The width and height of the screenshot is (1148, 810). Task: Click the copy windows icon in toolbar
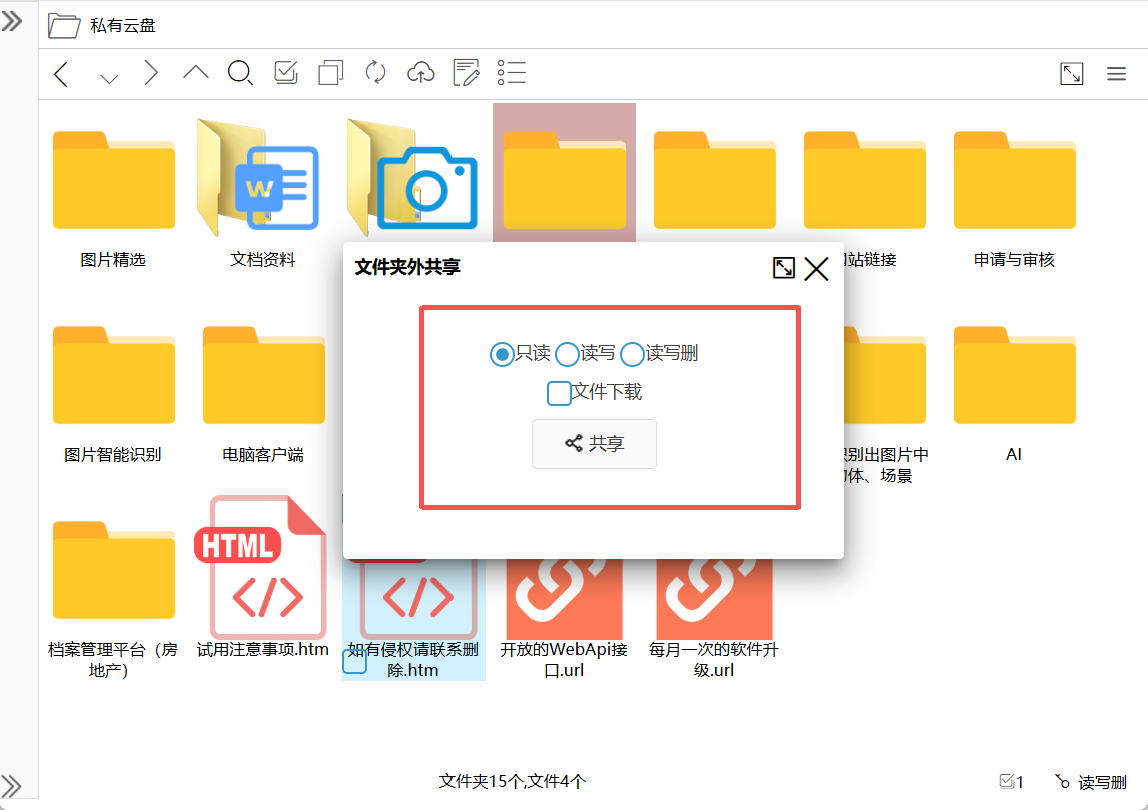point(330,73)
